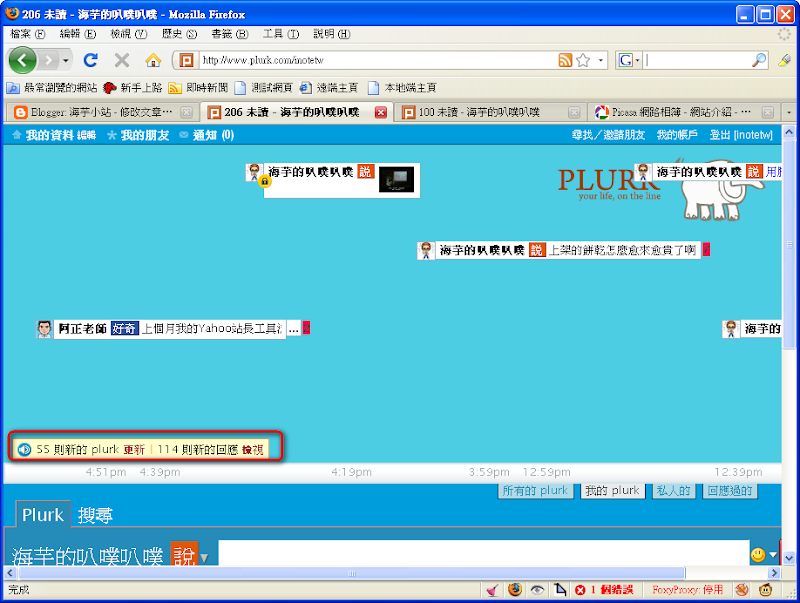Toggle the sound speaker icon in notification bar
Image resolution: width=800 pixels, height=603 pixels.
24,449
